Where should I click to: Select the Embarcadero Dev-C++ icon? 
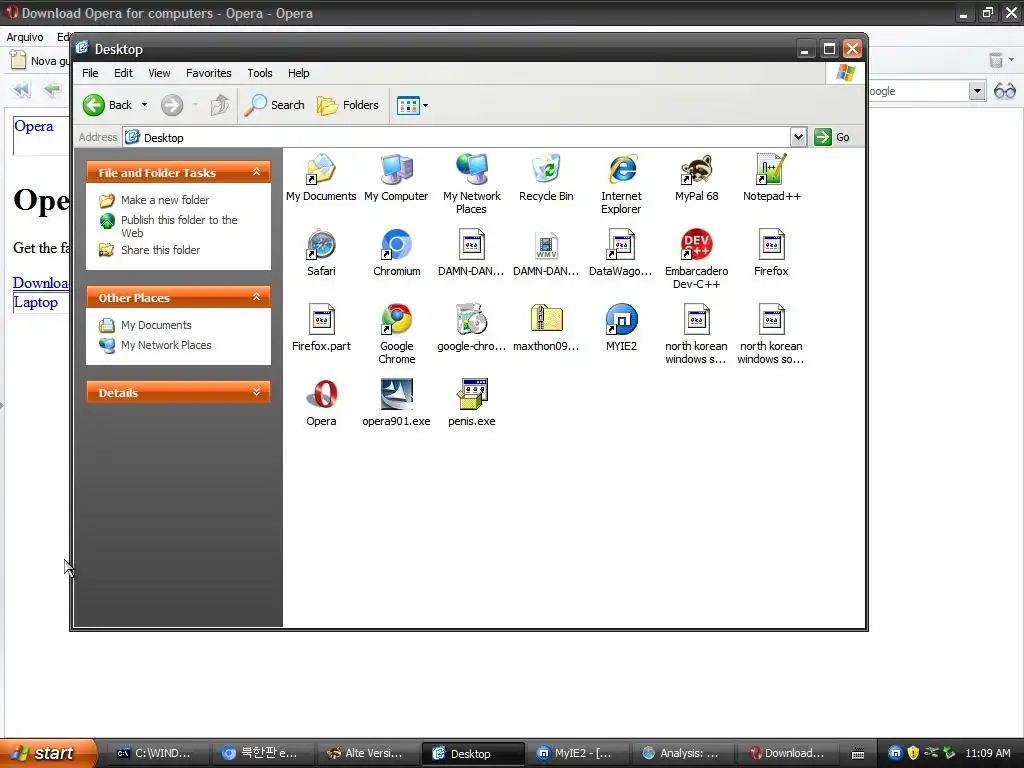(696, 259)
